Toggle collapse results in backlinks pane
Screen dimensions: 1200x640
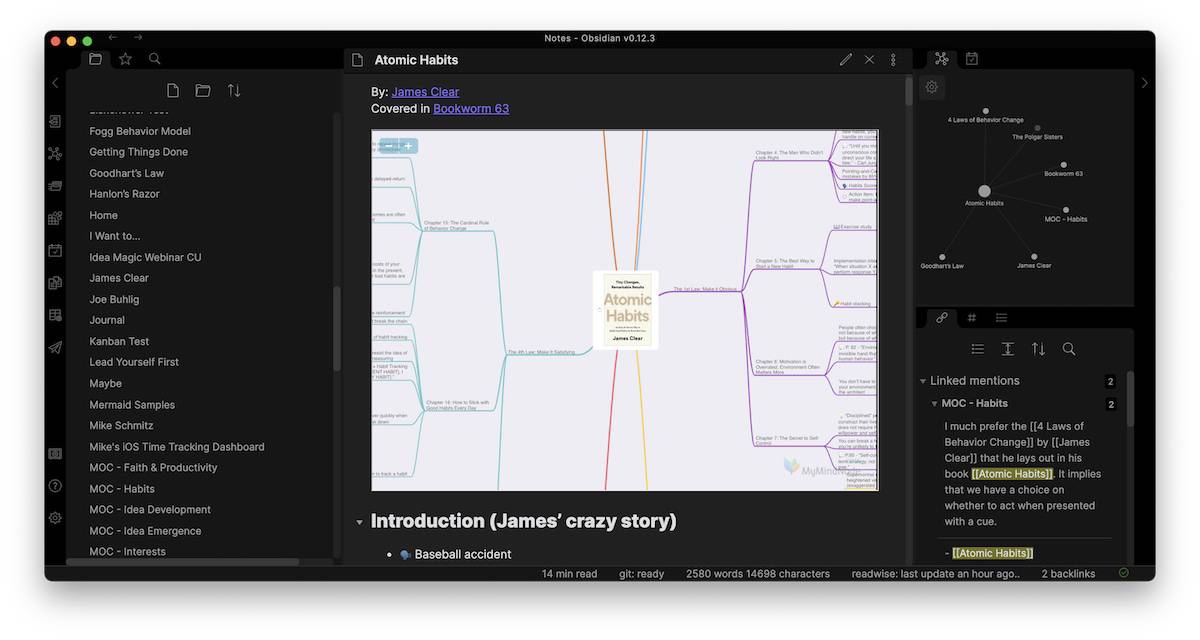click(x=978, y=349)
